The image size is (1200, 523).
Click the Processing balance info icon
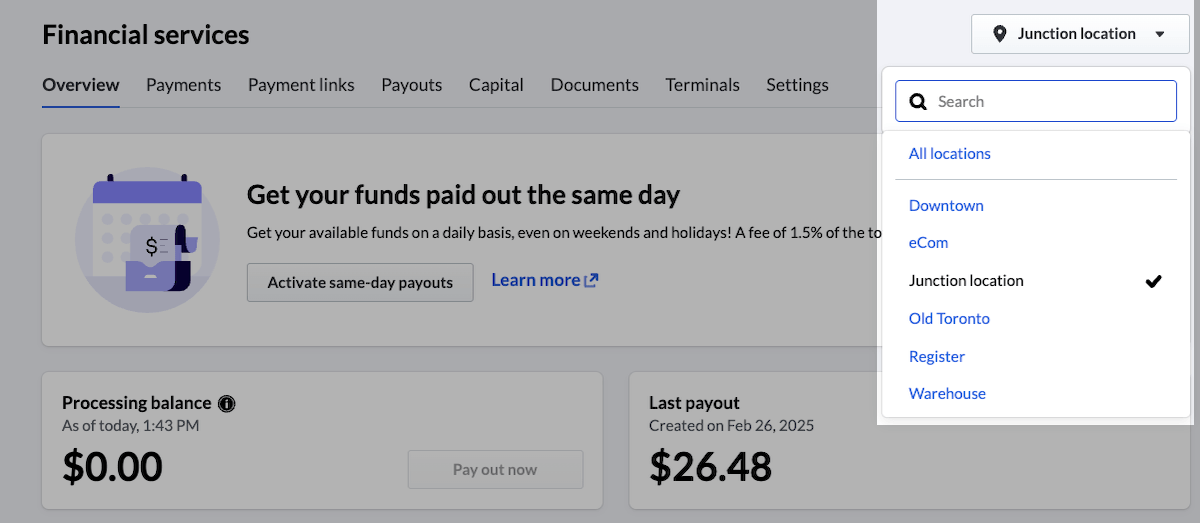[227, 404]
